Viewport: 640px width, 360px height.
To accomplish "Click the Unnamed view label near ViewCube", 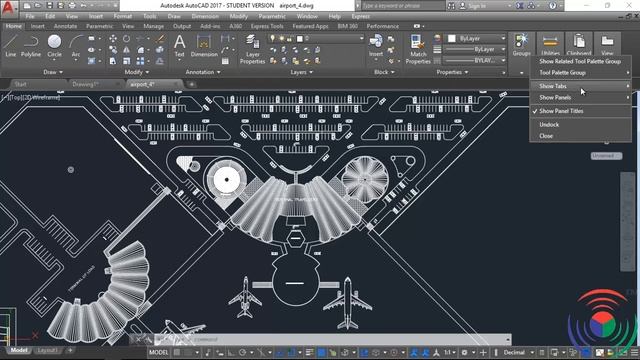I will pyautogui.click(x=606, y=156).
